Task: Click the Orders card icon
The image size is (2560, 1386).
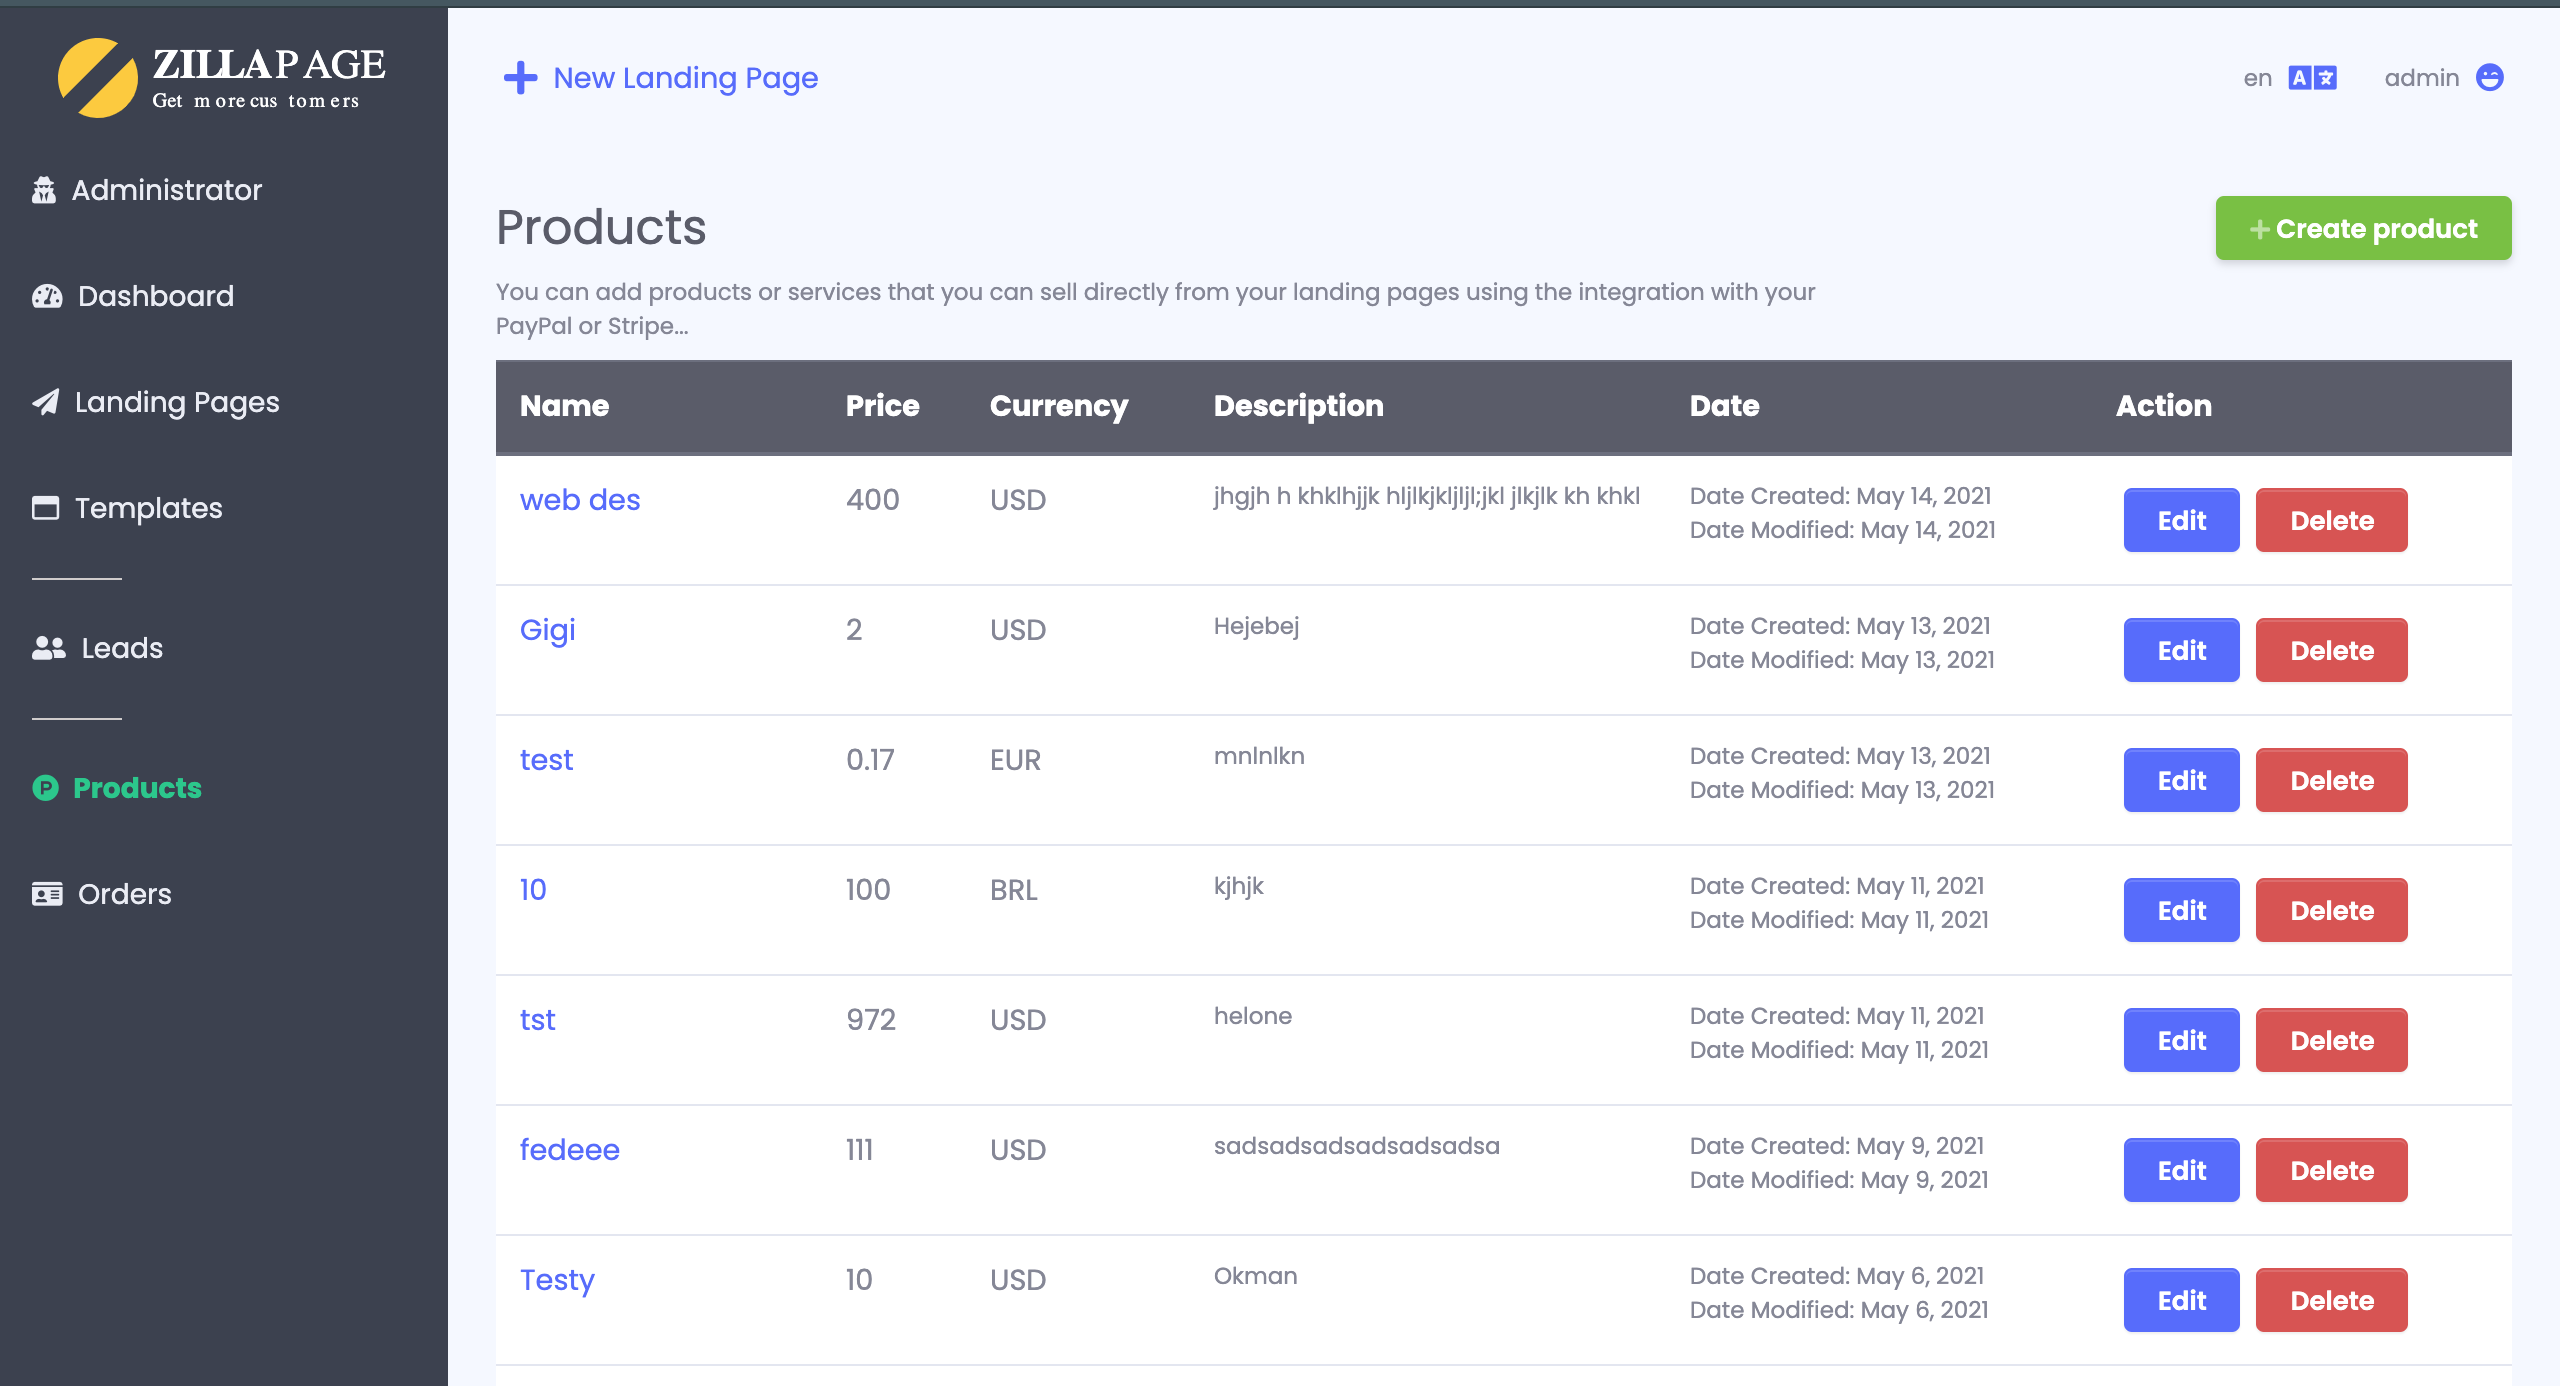Action: point(47,894)
